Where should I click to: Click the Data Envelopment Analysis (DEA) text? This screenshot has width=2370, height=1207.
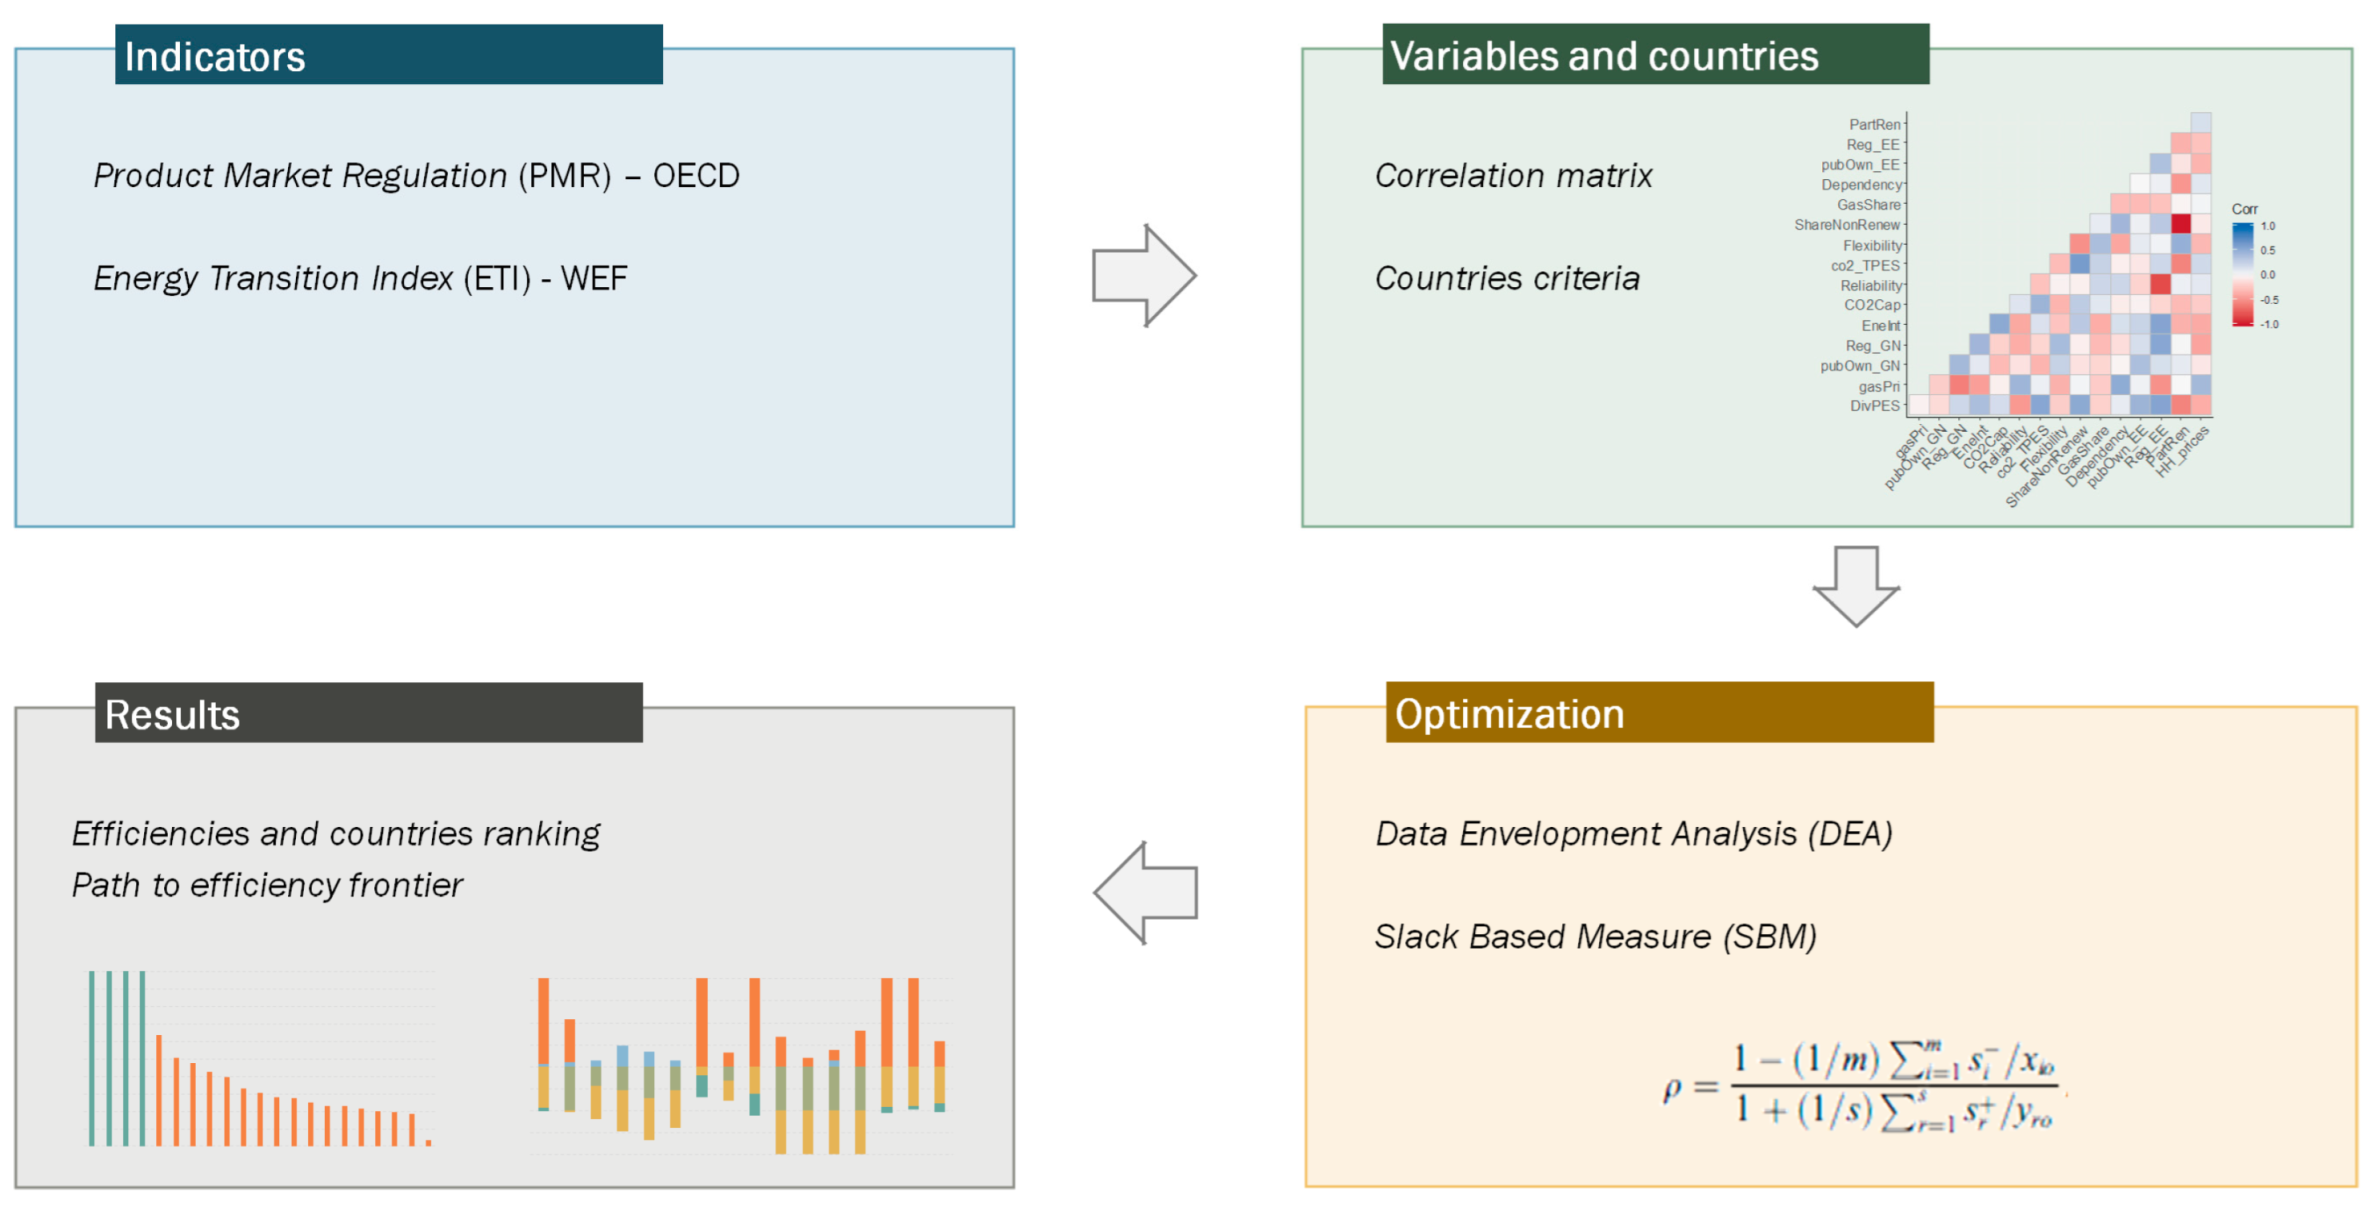(x=1634, y=833)
